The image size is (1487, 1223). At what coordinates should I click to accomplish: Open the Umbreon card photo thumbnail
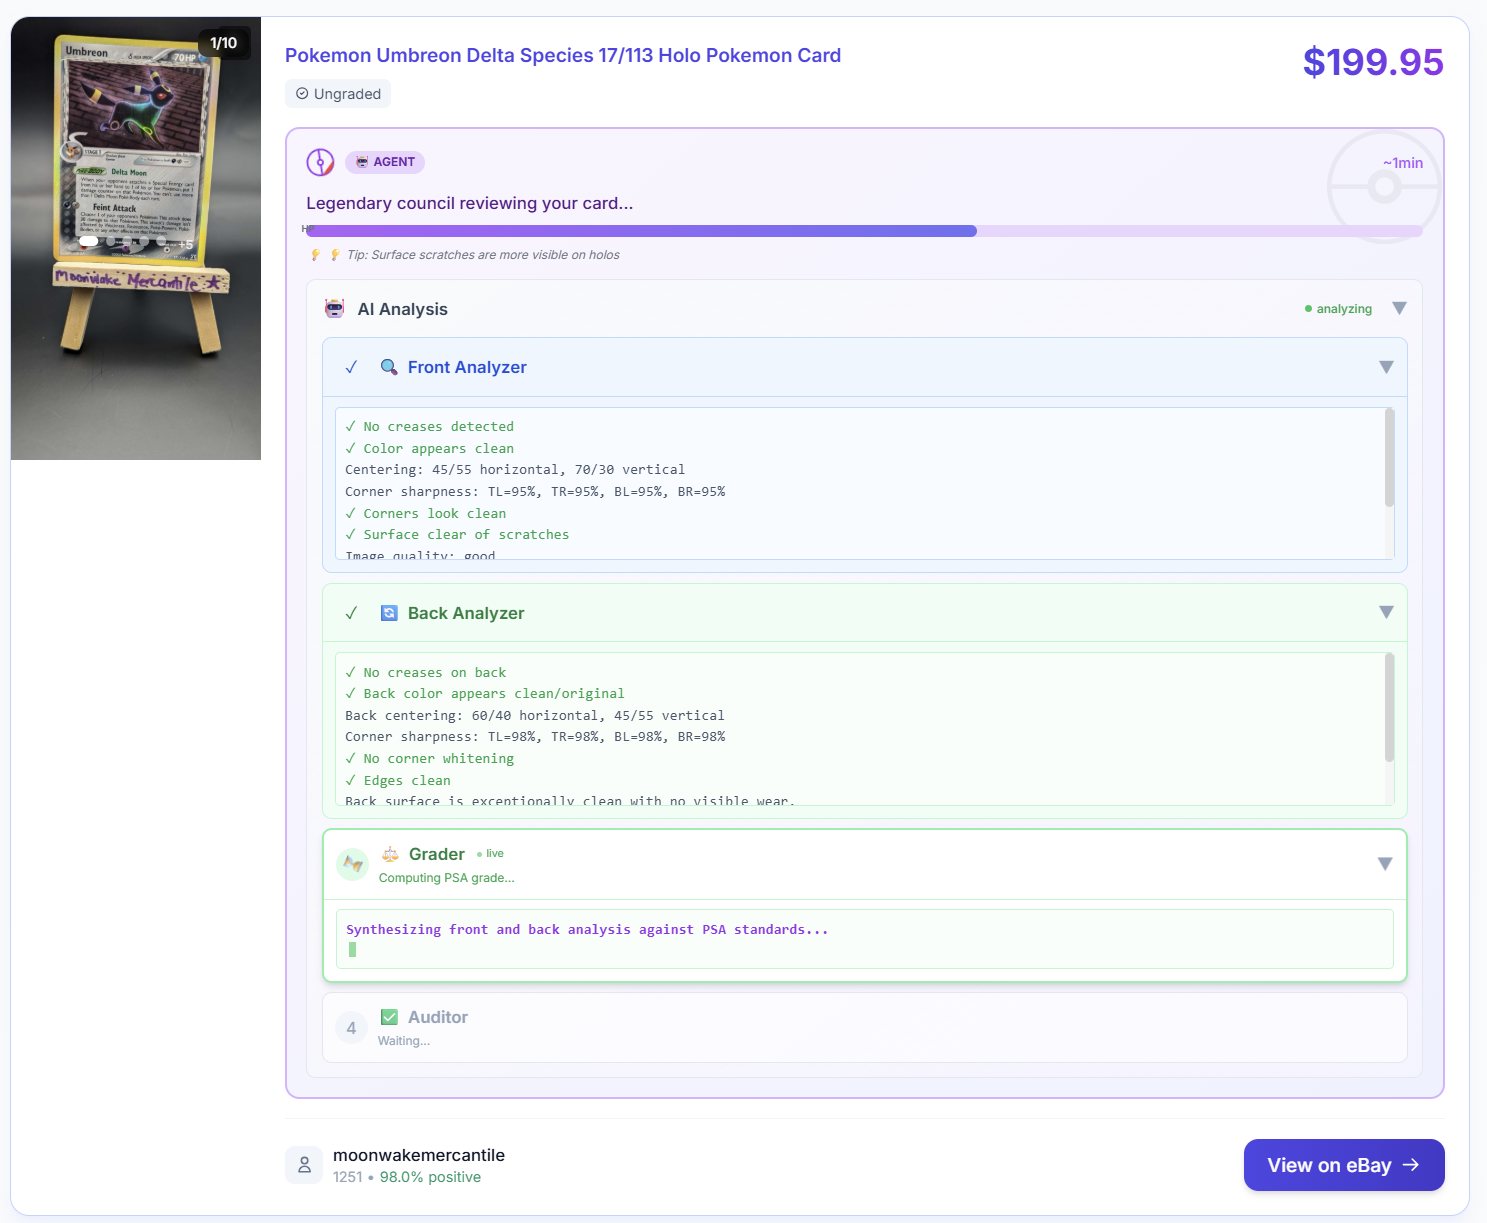[x=135, y=235]
